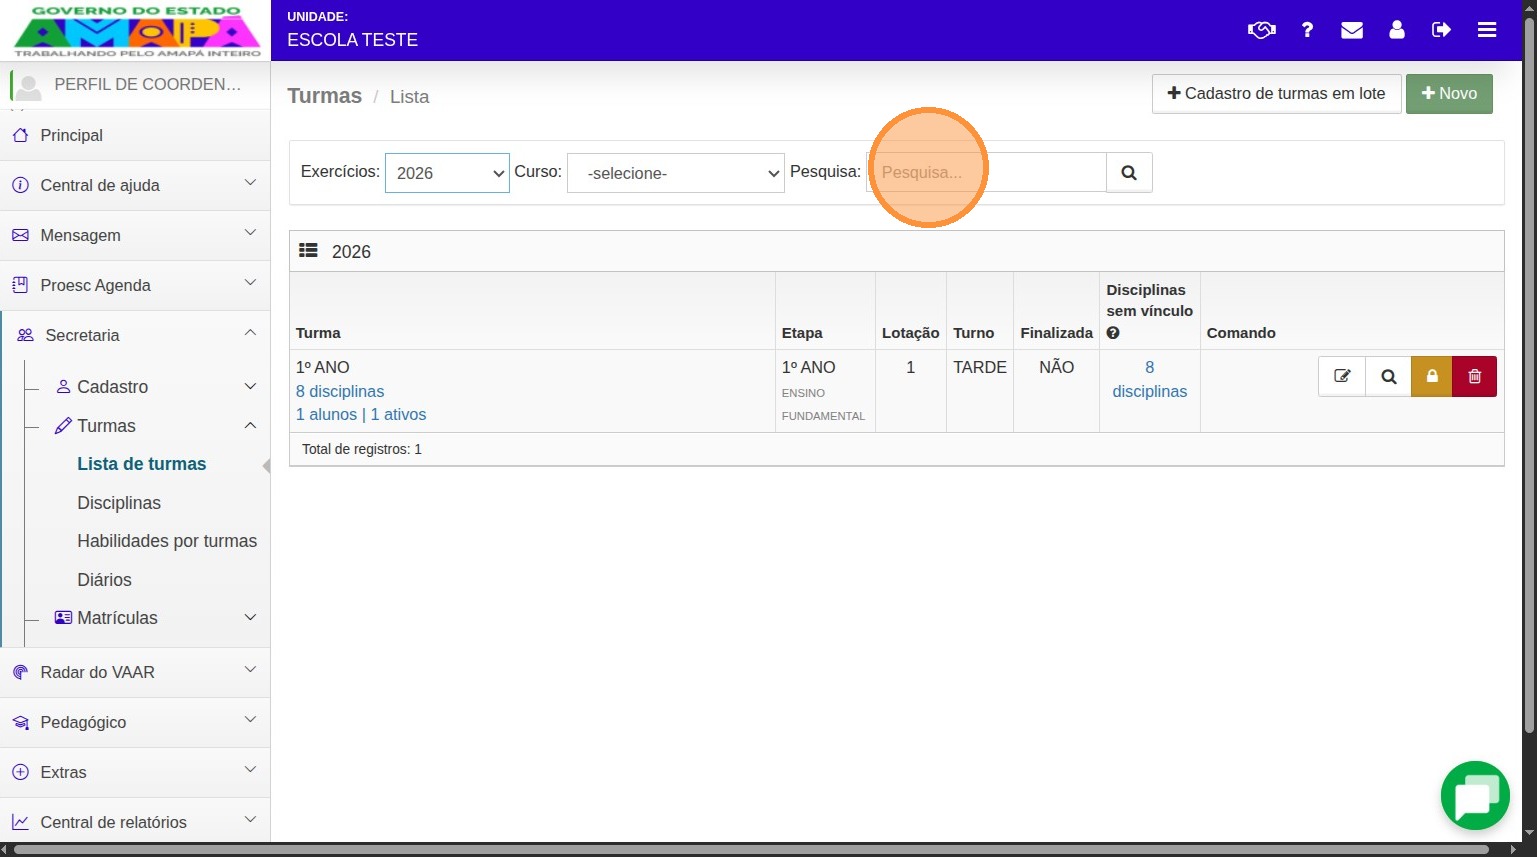Click the Total de registros: 1 text
Screen dimensions: 1537x857
point(362,449)
